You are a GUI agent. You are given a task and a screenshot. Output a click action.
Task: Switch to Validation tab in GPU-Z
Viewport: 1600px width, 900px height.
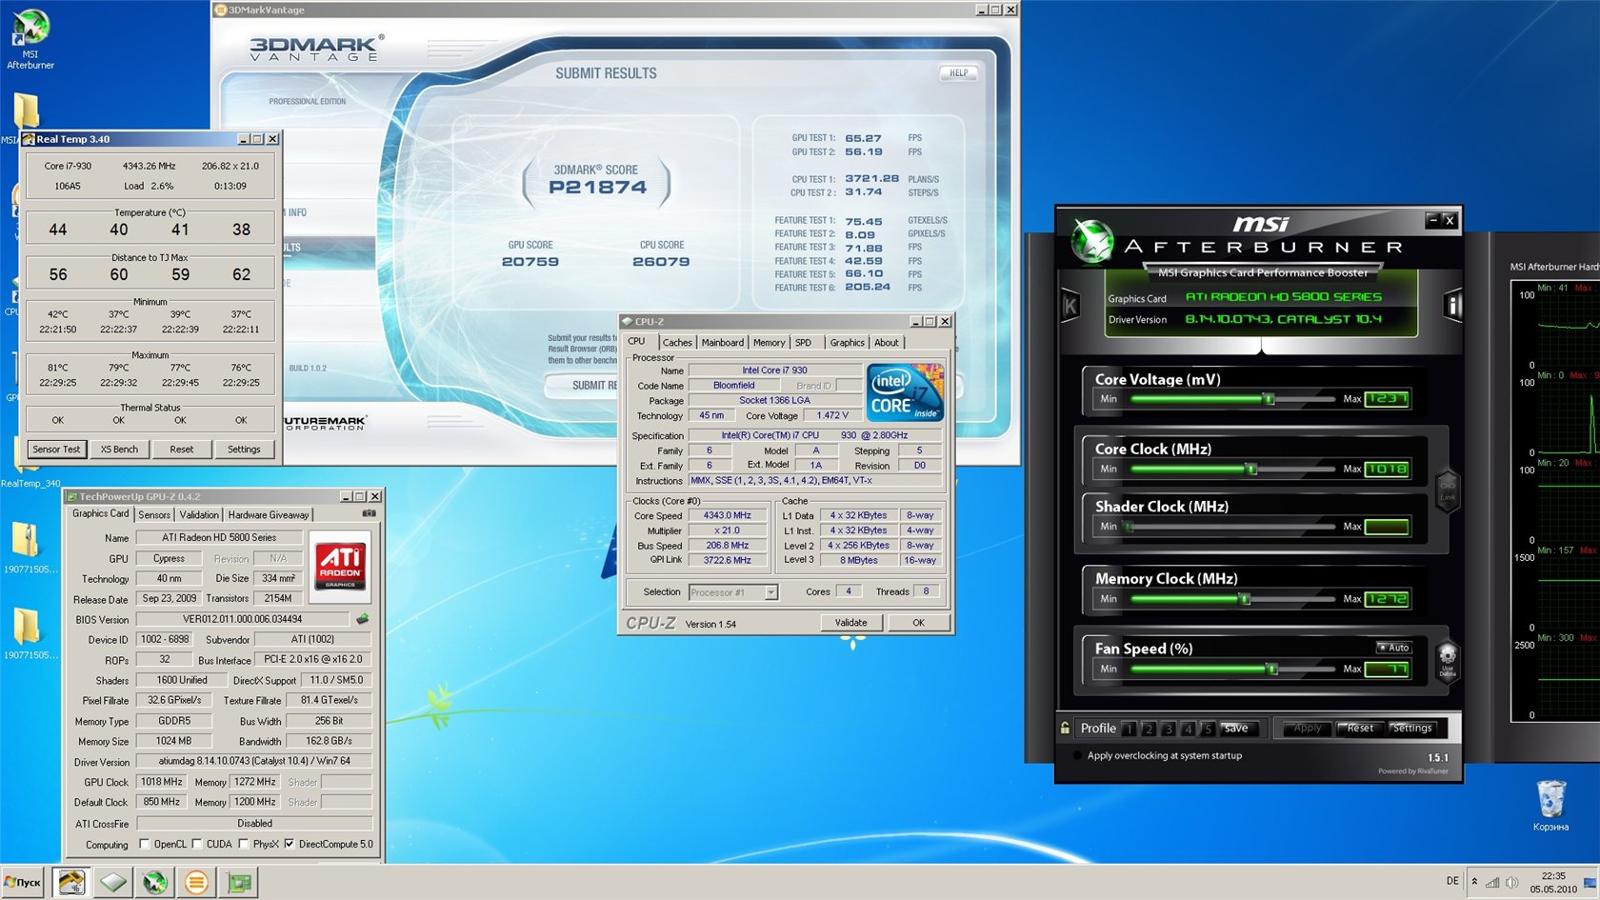click(x=199, y=515)
